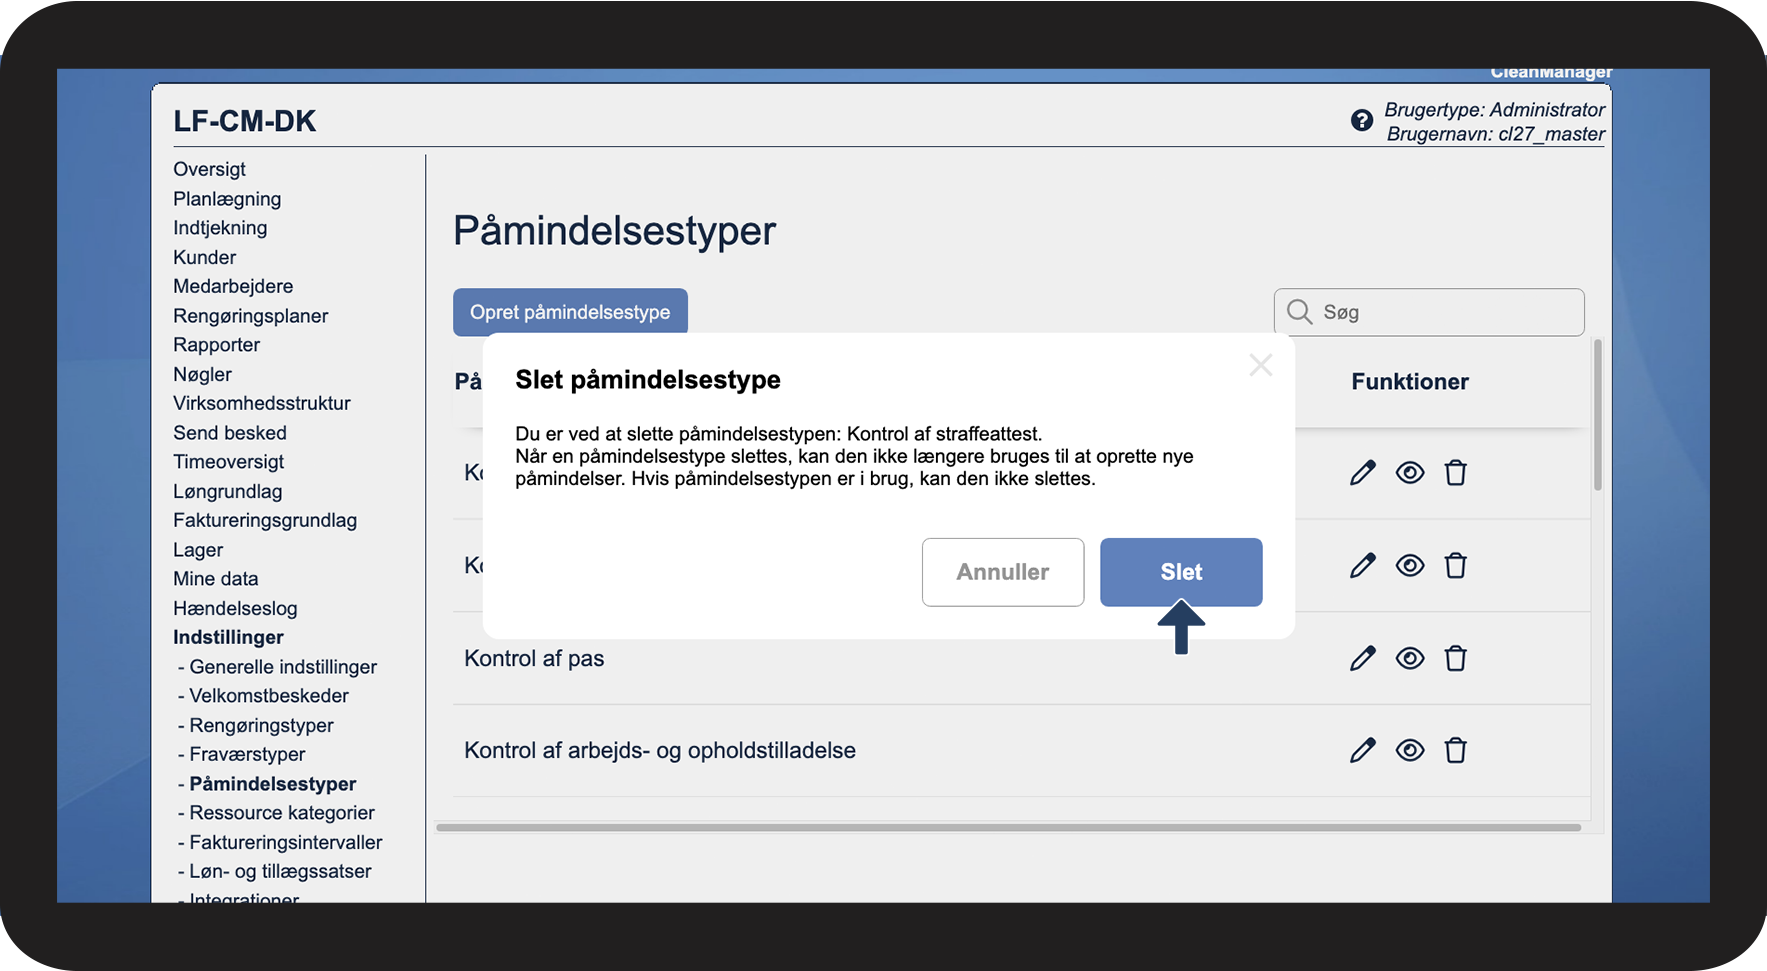Navigate to Medarbejdere in the sidebar
Screen dimensions: 1767x971
pyautogui.click(x=233, y=286)
